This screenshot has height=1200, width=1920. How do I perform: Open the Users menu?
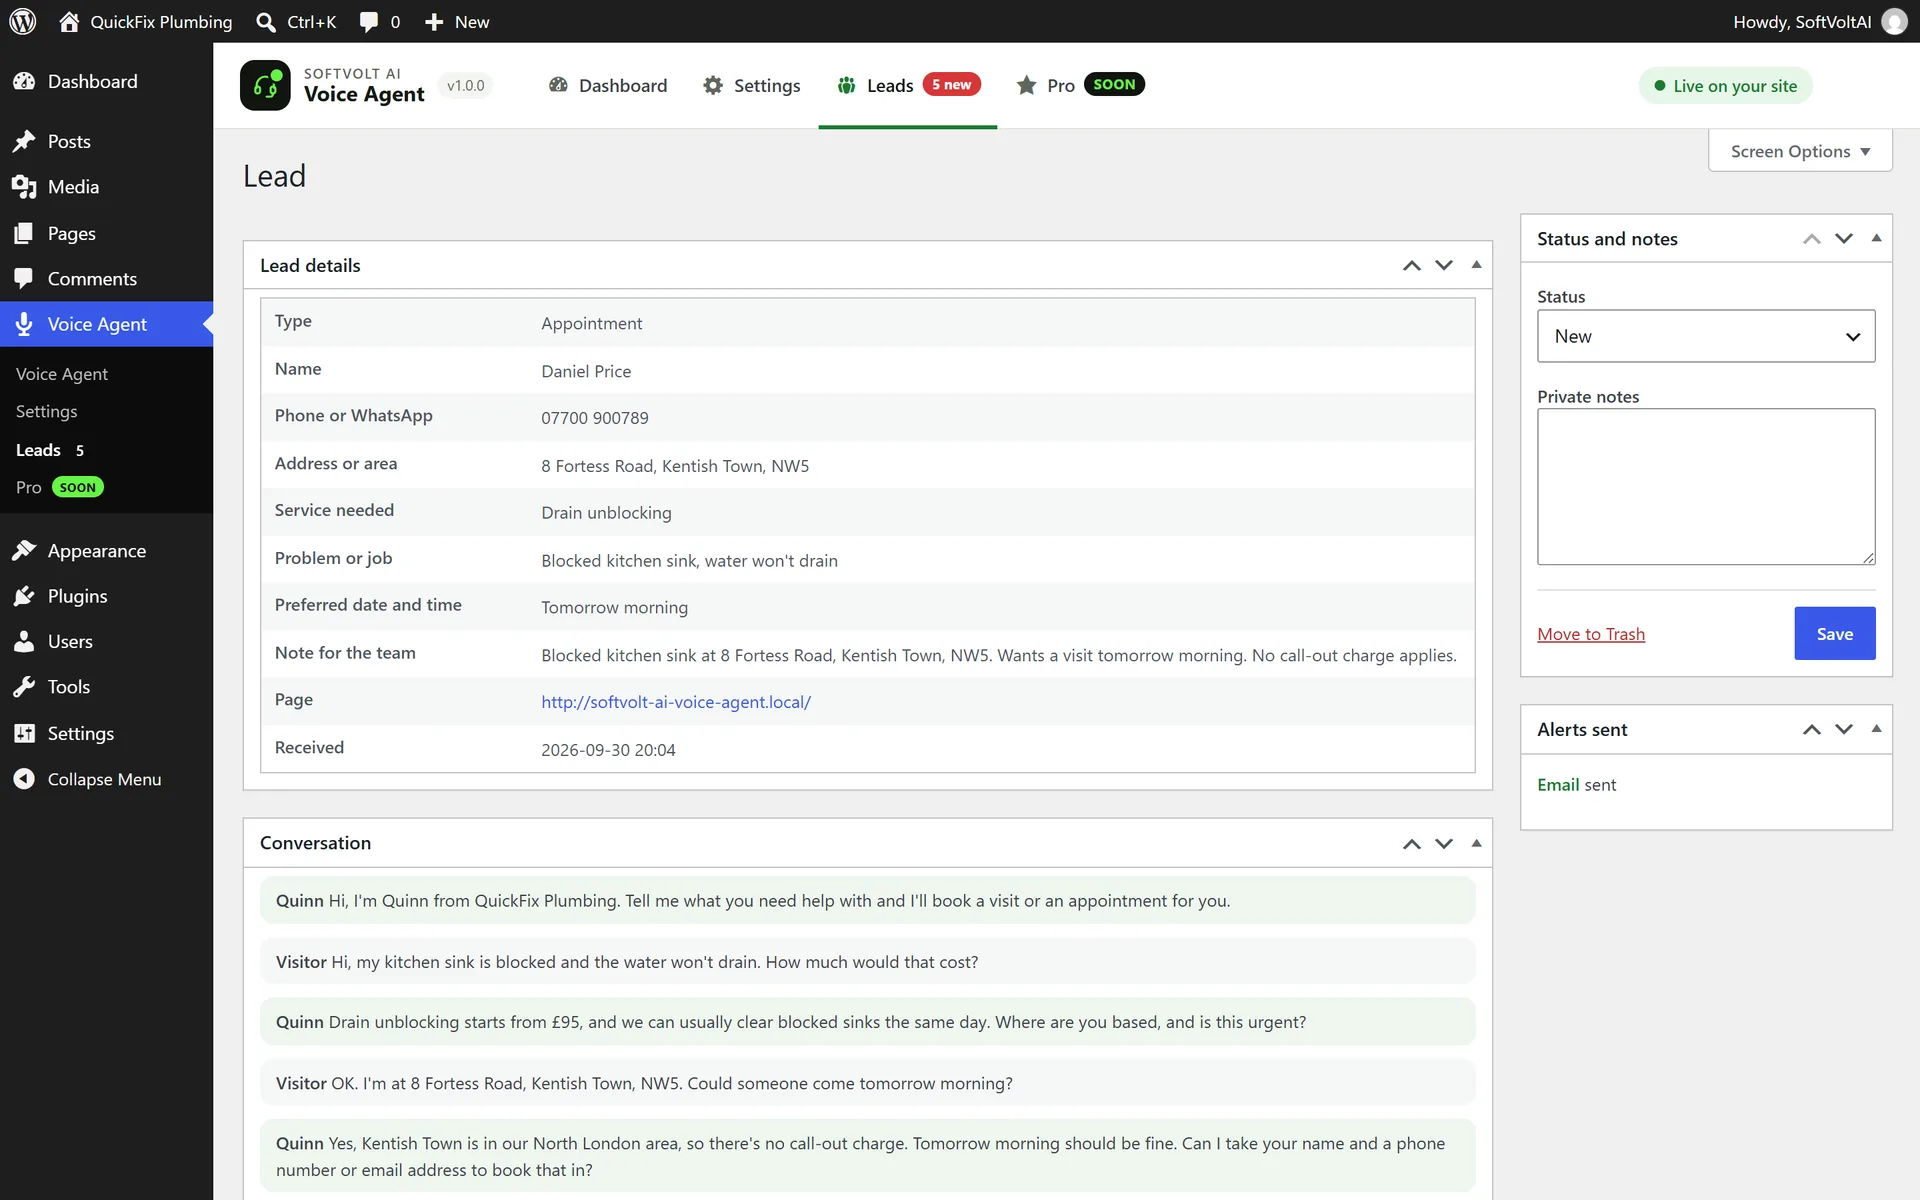[70, 642]
